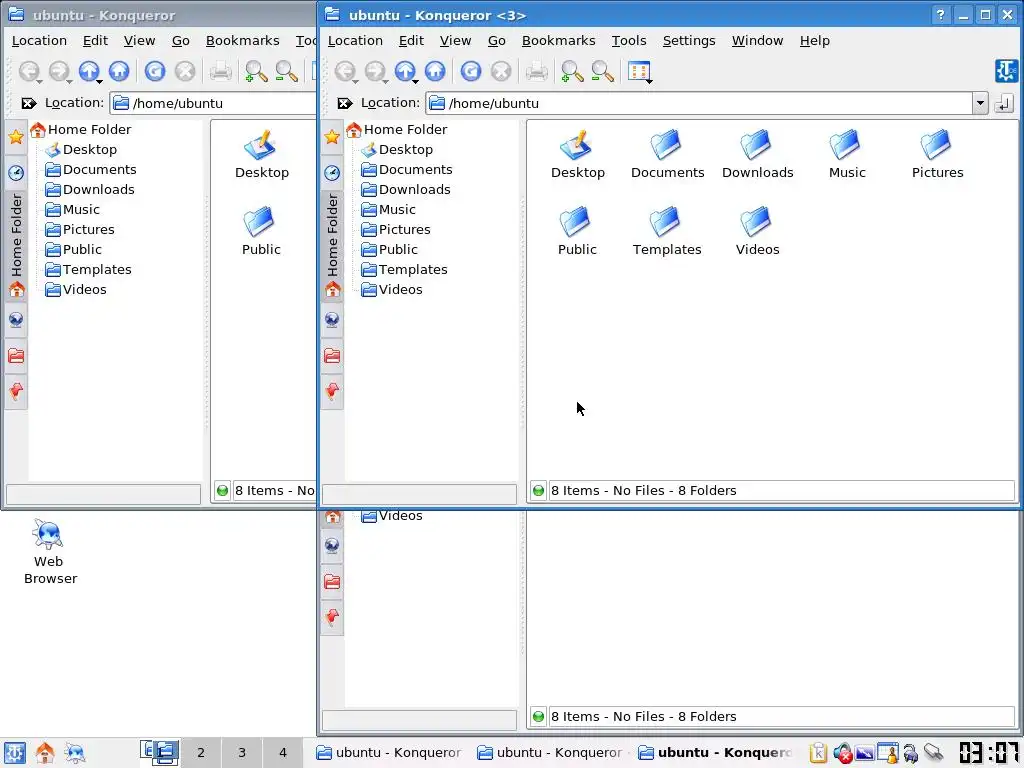Click Zoom In icon in left Konqueror window
Screen dimensions: 1024x768
pyautogui.click(x=256, y=71)
